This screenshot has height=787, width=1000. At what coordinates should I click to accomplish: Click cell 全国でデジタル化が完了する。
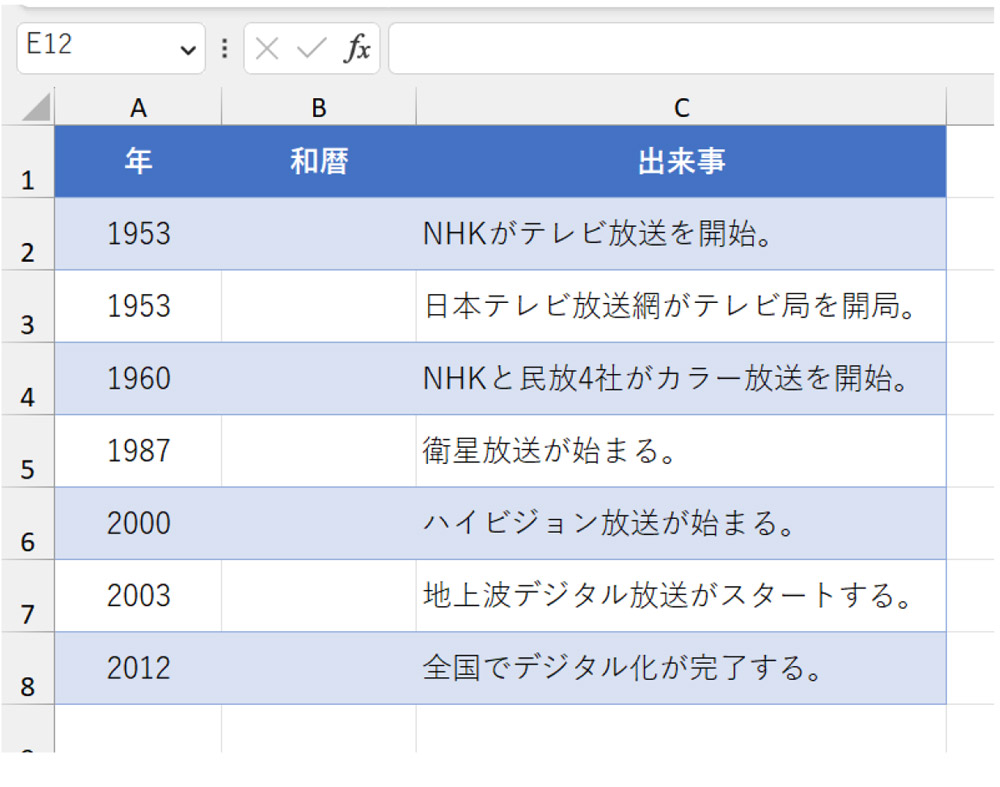[x=681, y=668]
